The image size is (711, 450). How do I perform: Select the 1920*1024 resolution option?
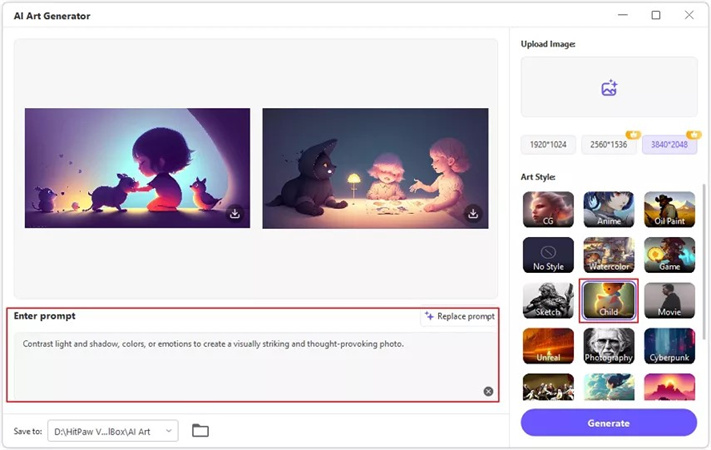click(548, 145)
